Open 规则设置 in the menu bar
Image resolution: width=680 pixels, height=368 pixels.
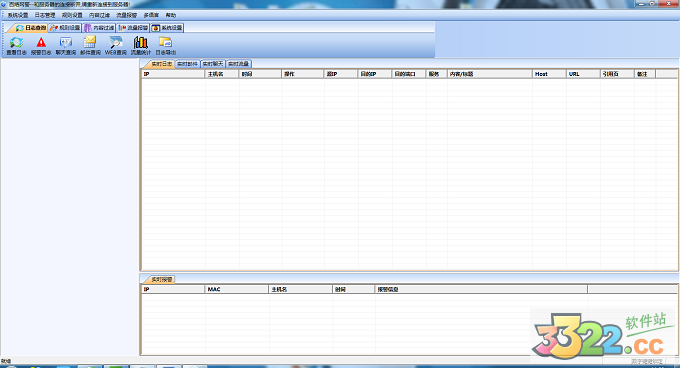click(72, 15)
